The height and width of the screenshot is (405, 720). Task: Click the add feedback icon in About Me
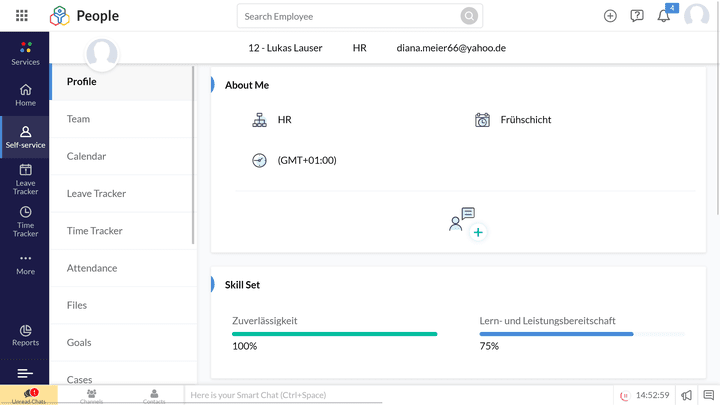coord(466,222)
